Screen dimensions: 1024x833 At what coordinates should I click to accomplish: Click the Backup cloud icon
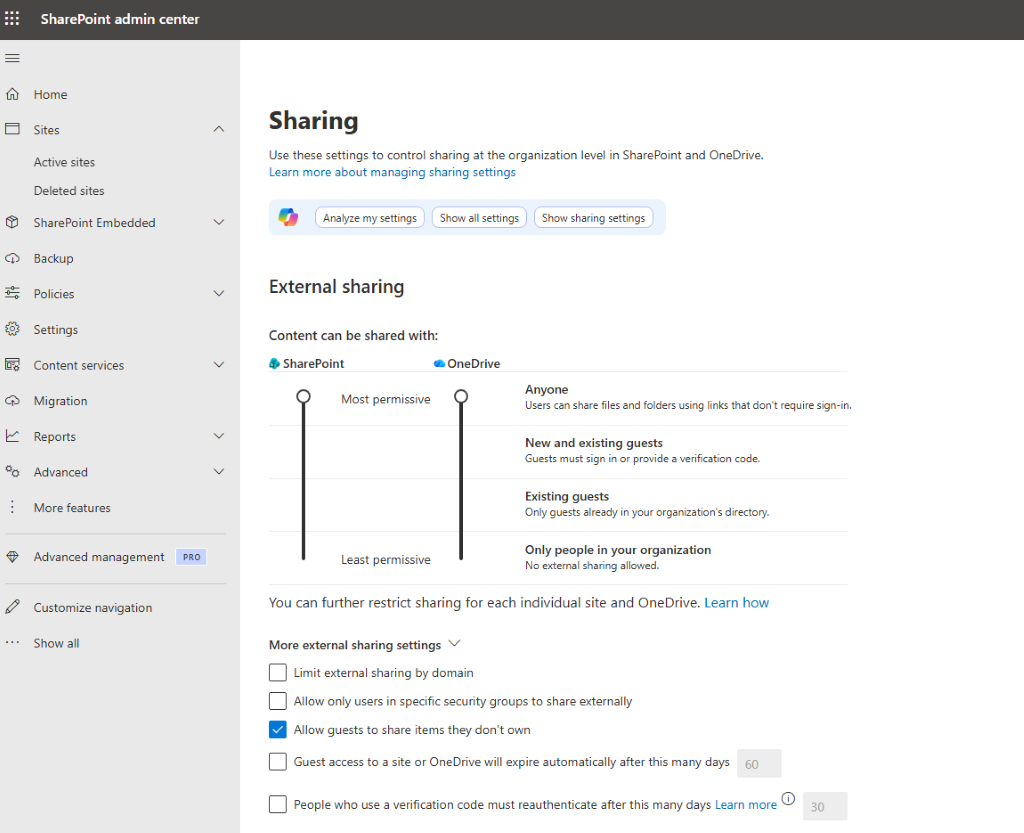point(12,258)
